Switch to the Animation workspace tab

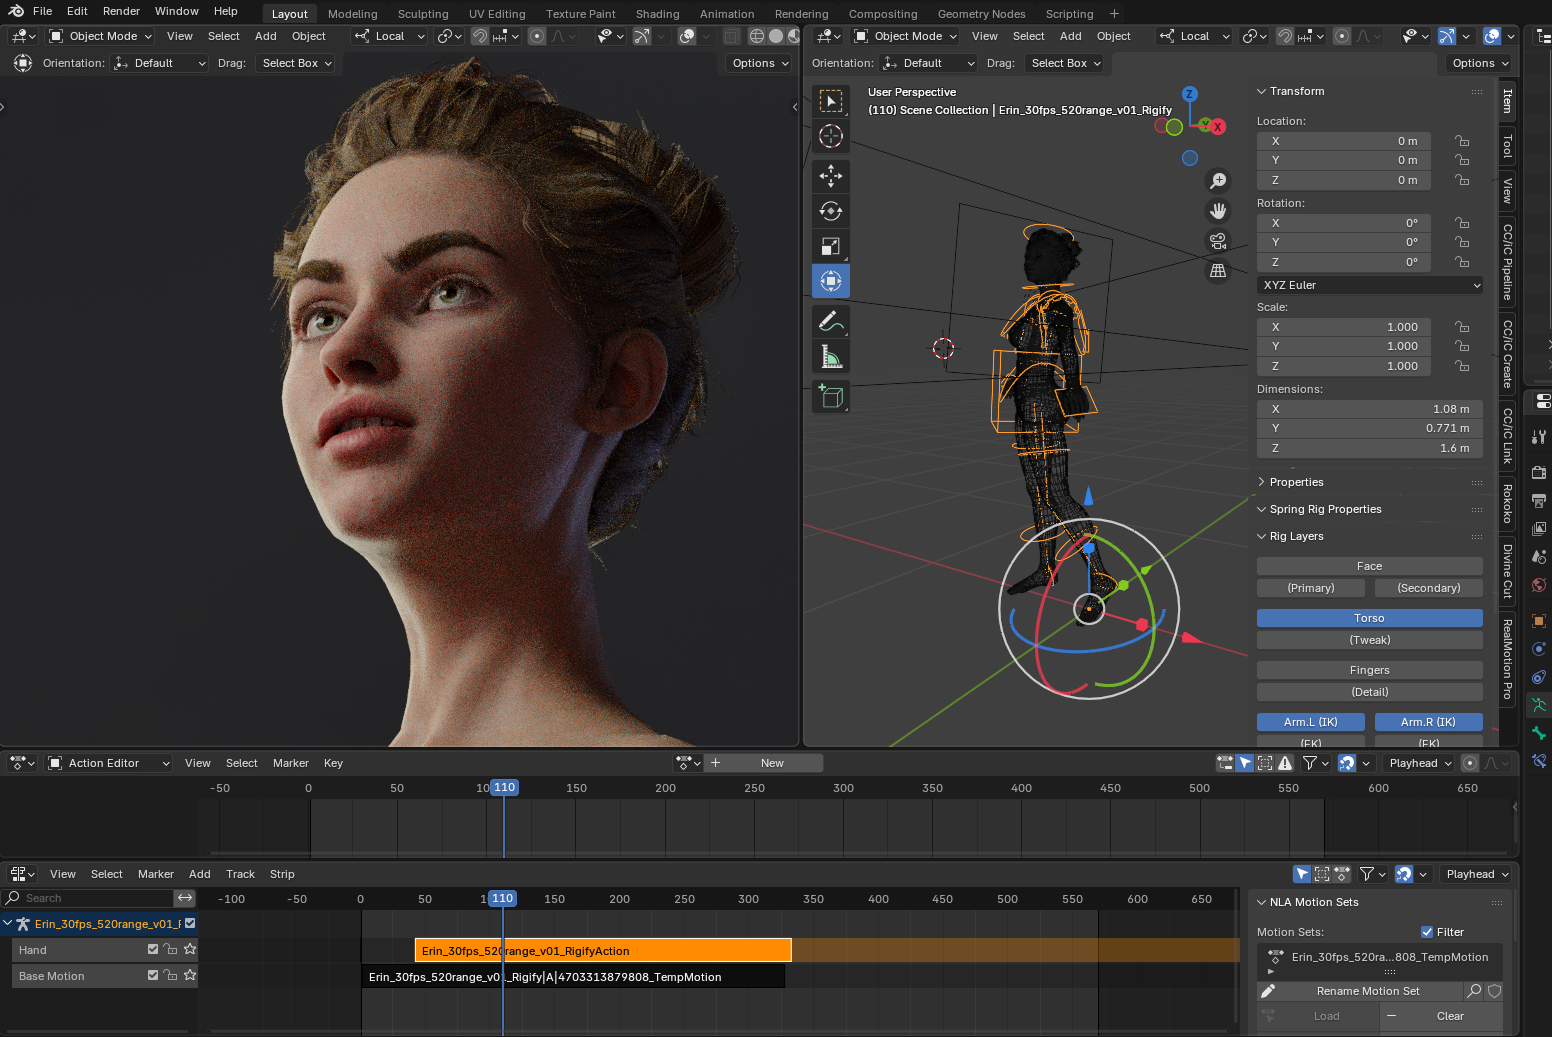pos(727,14)
